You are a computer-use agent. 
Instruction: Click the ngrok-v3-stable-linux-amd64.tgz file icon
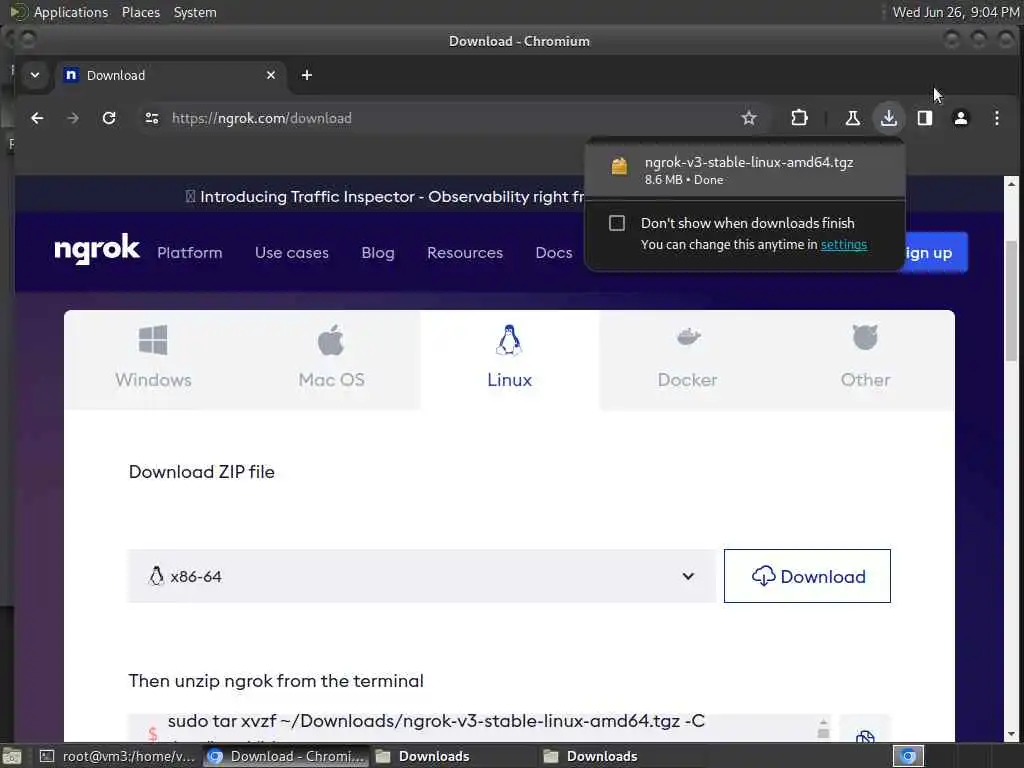click(619, 167)
